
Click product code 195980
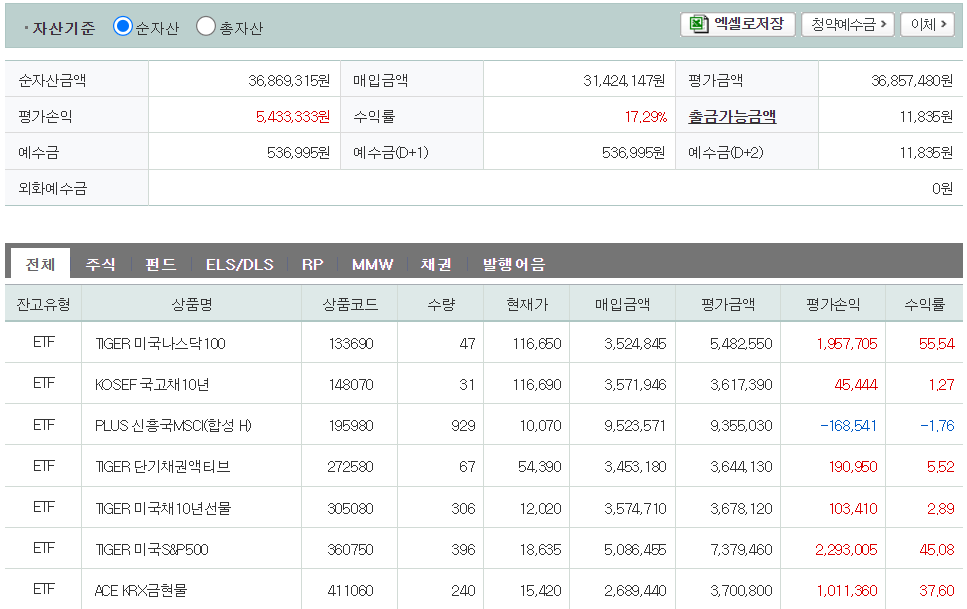351,426
